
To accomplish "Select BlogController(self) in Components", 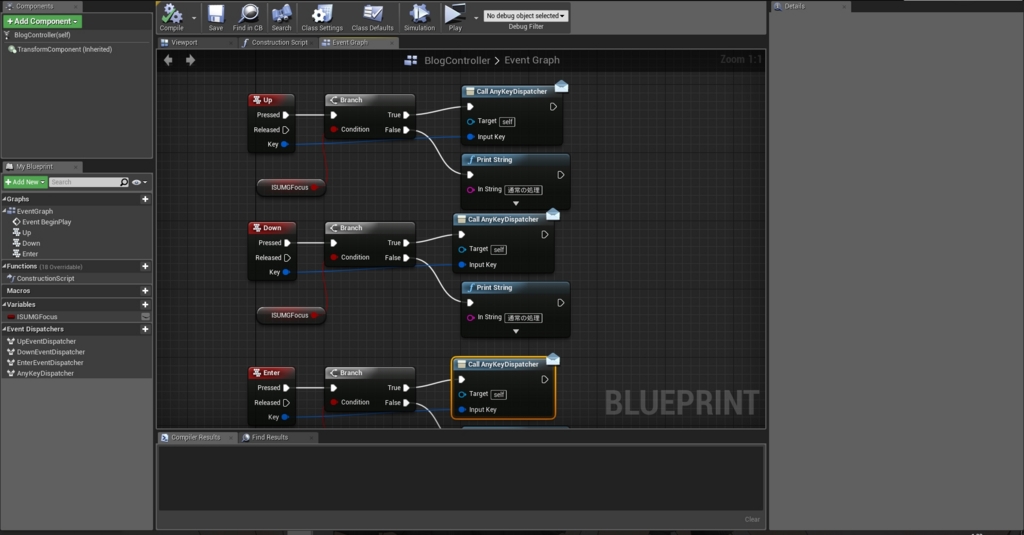I will click(42, 35).
